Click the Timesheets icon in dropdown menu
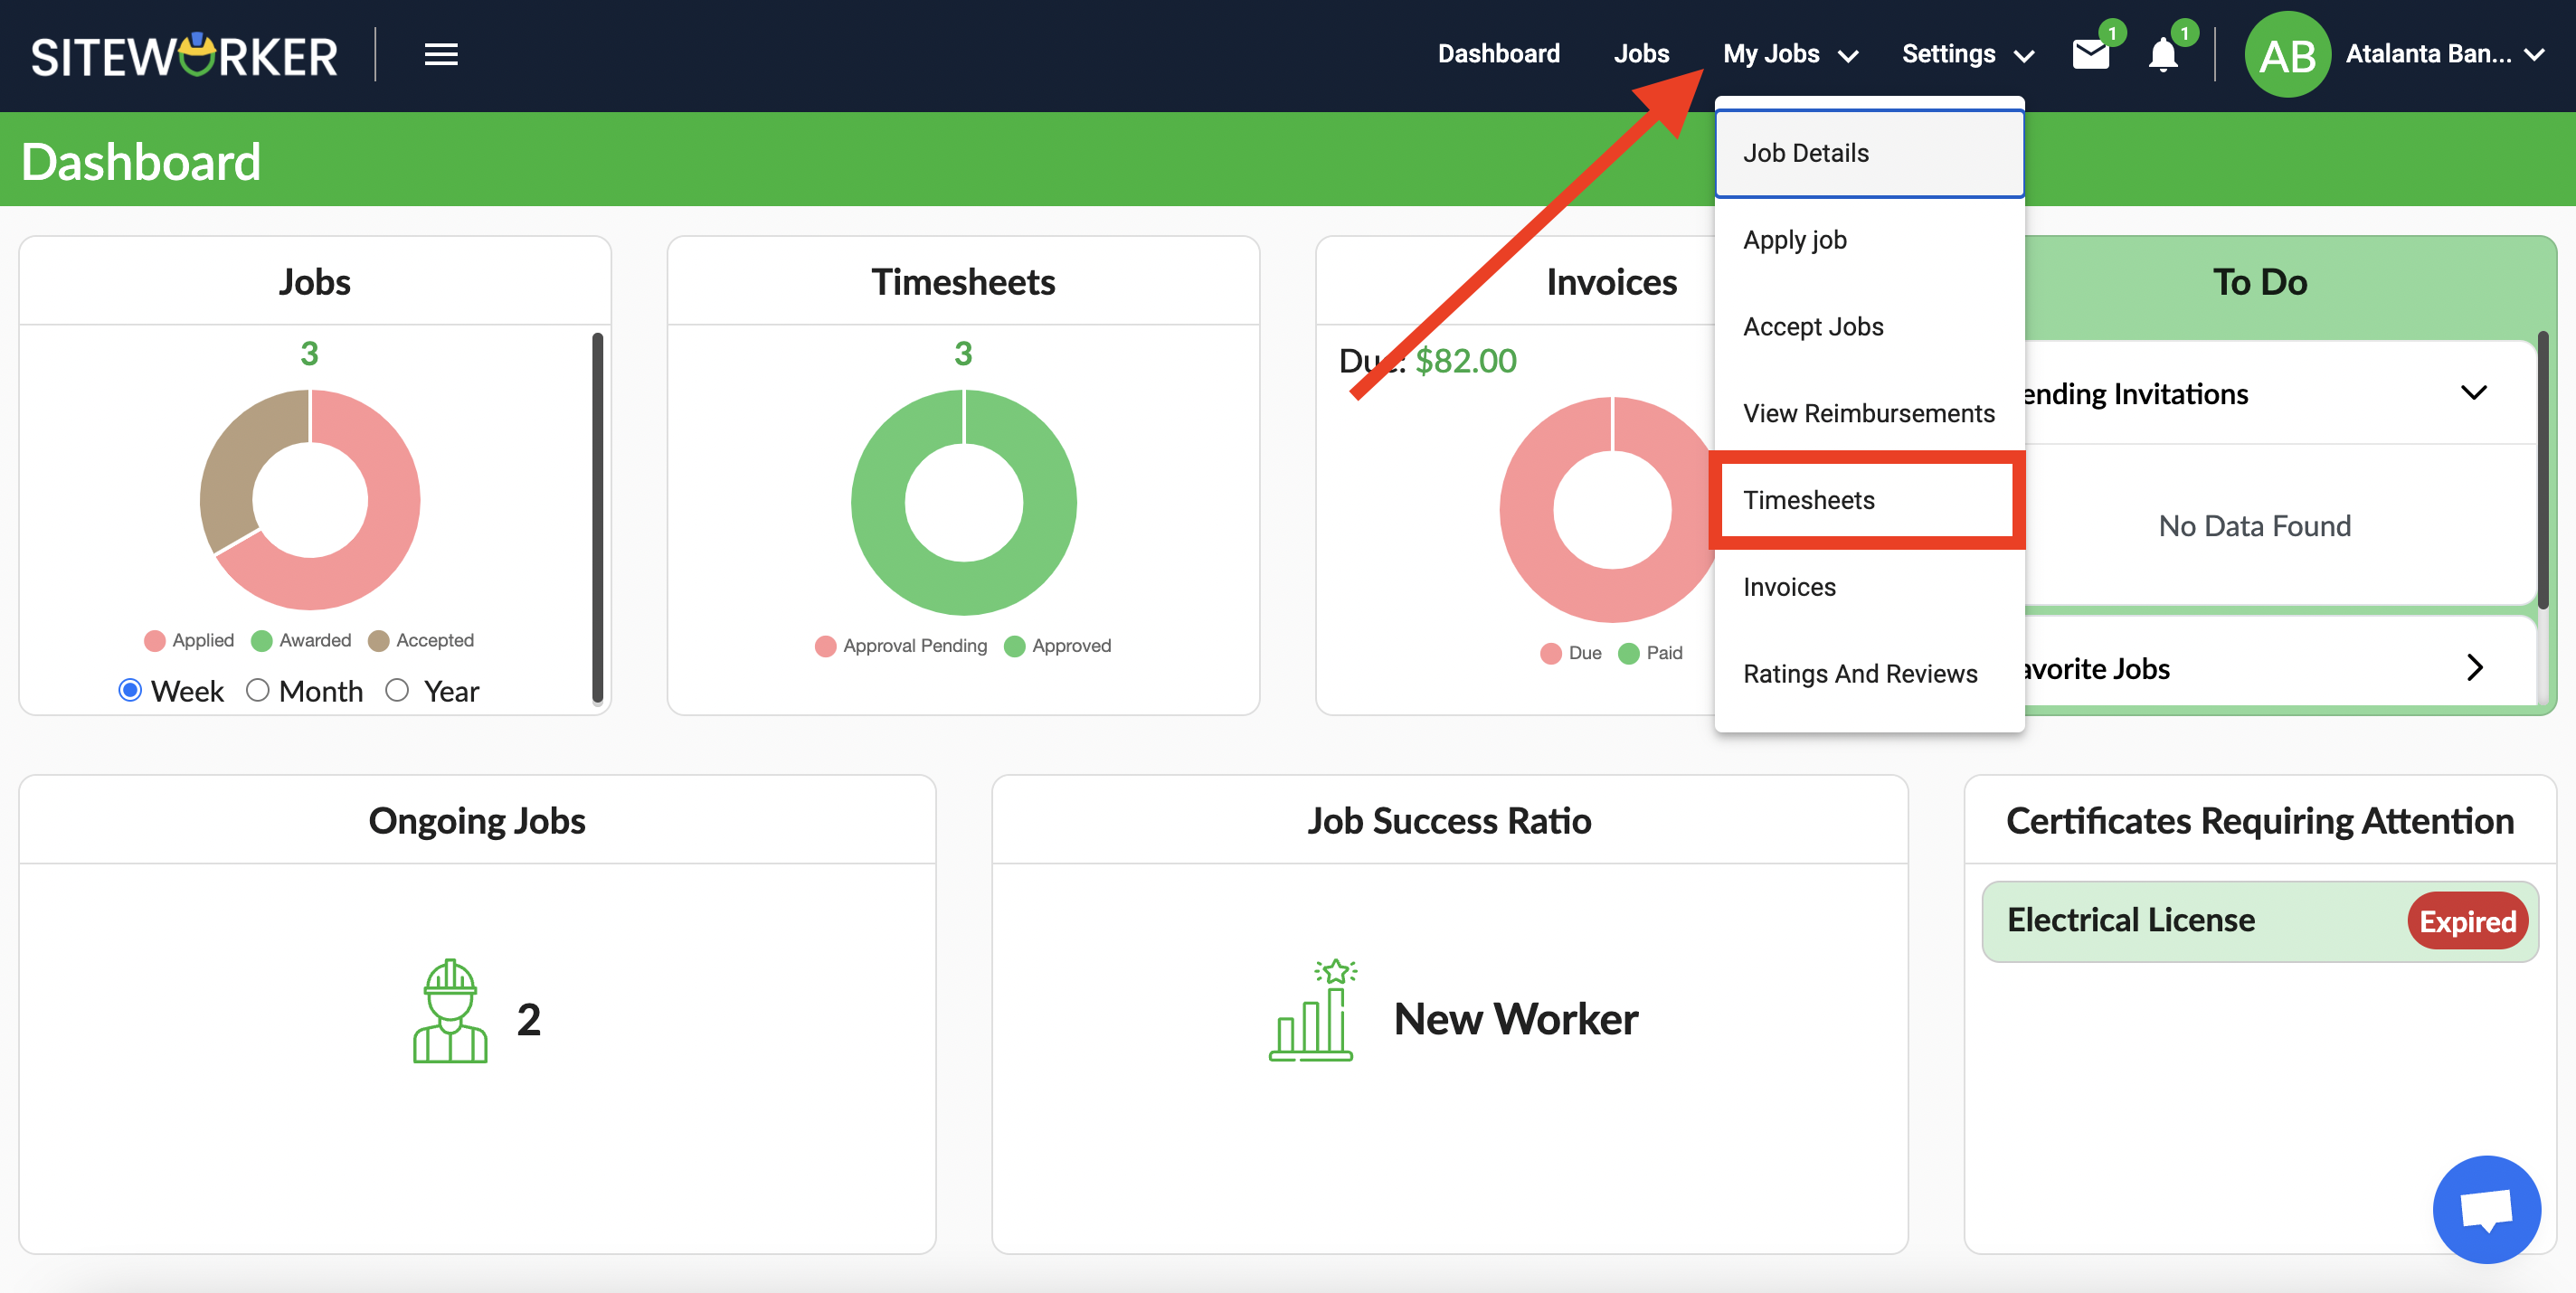The width and height of the screenshot is (2576, 1293). click(x=1809, y=498)
